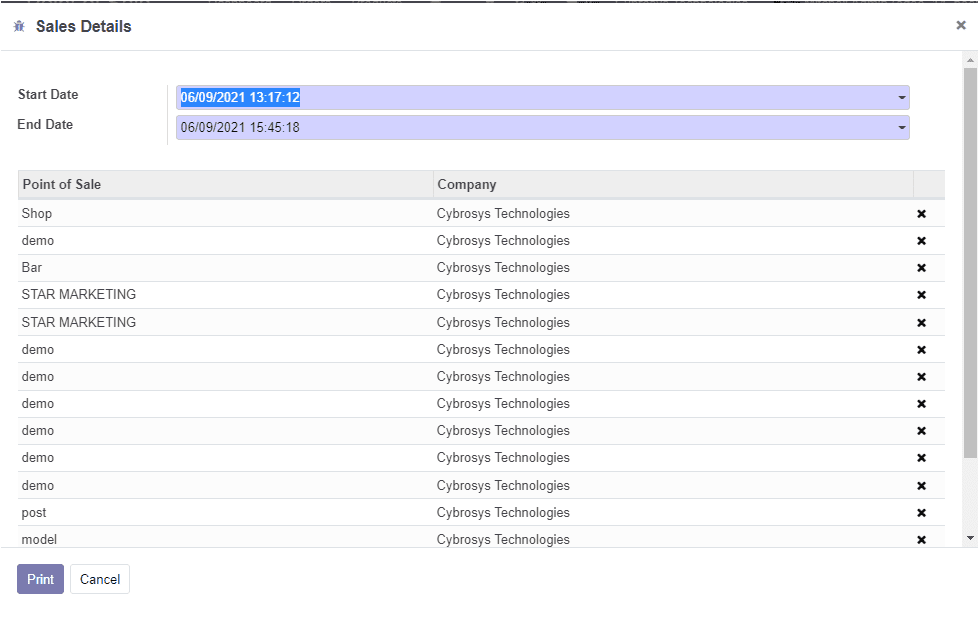Viewport: 979px width, 617px height.
Task: Open the Start Date picker dropdown arrow
Action: tap(902, 97)
